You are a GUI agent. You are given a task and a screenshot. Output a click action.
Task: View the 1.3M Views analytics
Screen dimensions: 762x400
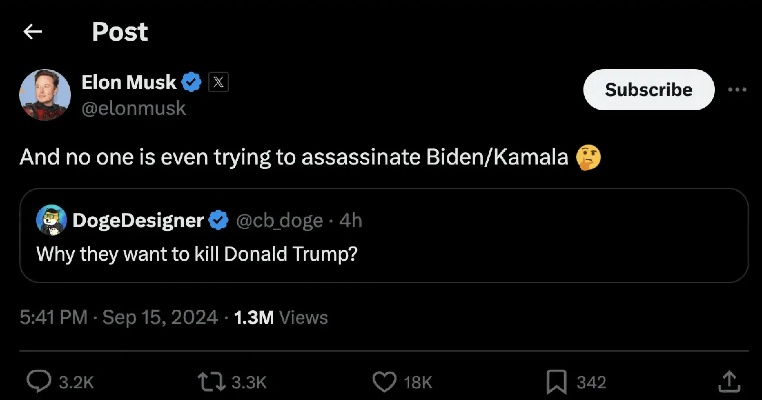pos(280,318)
